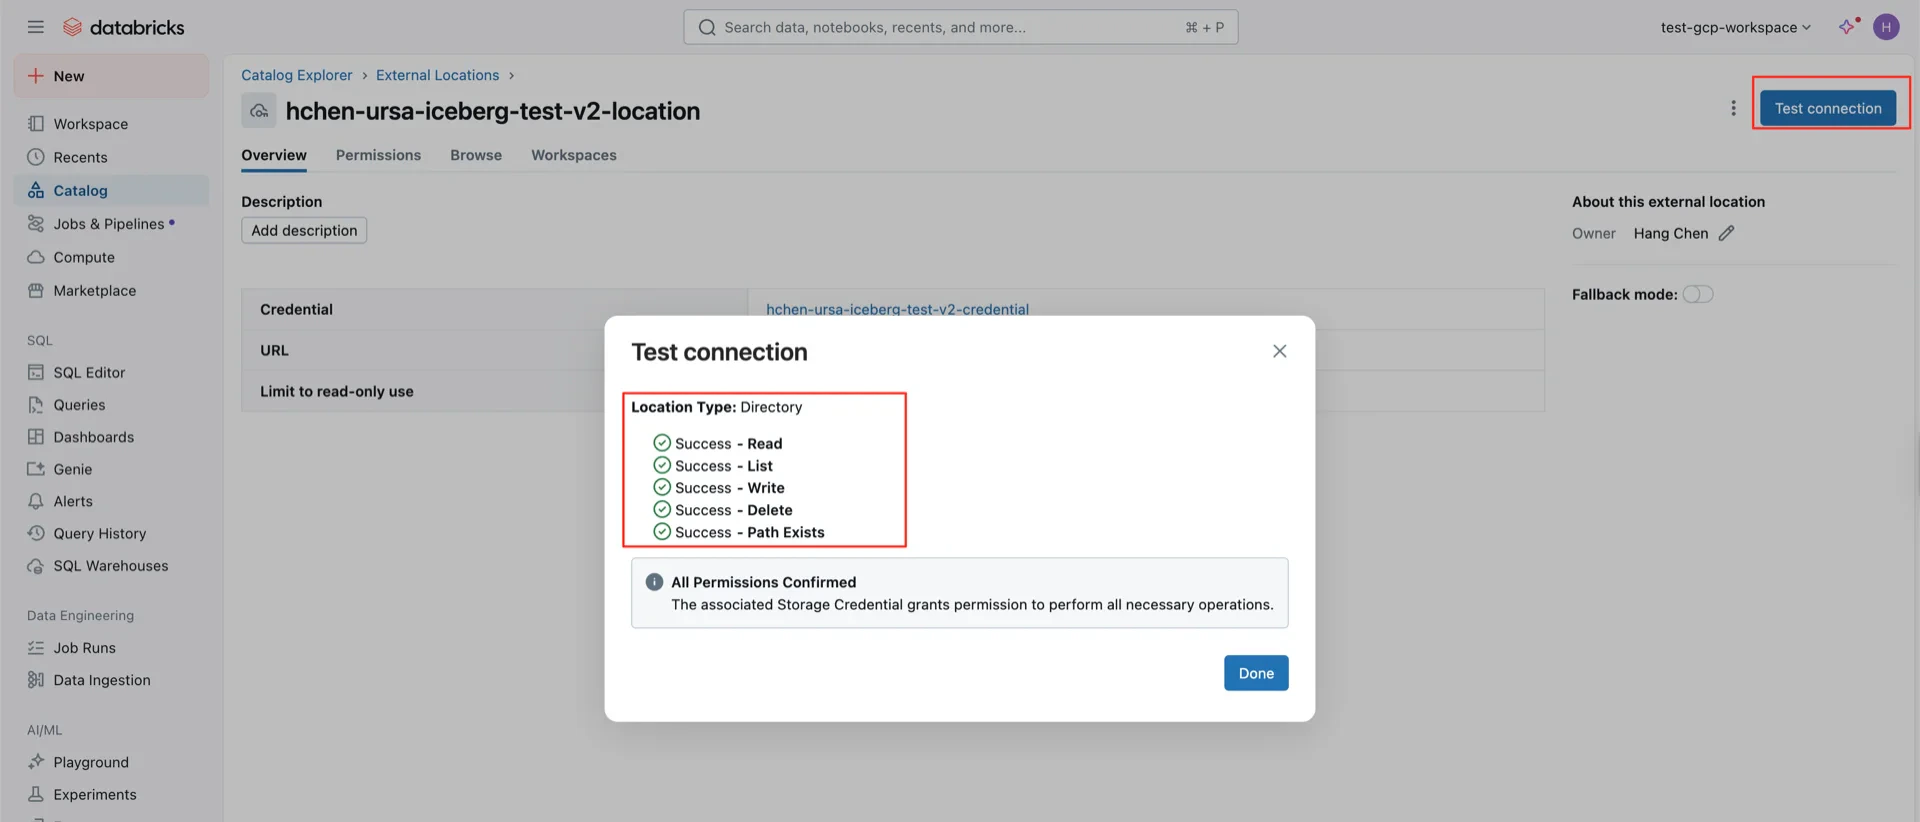This screenshot has height=822, width=1920.
Task: Click the search data, notebooks field
Action: [960, 27]
